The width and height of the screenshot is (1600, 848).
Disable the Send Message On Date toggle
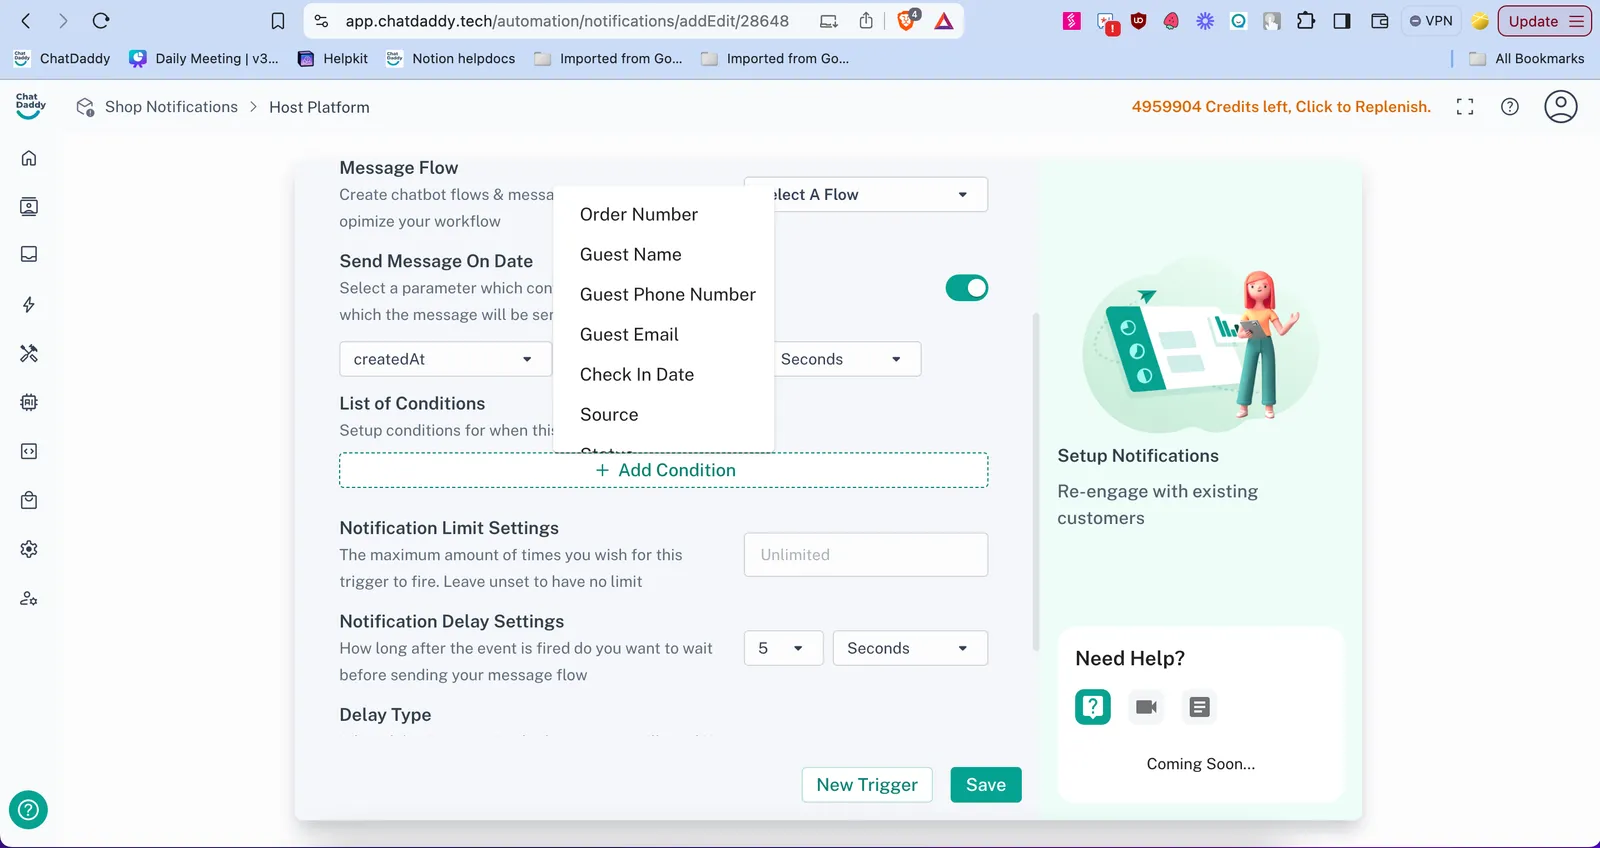click(x=966, y=288)
